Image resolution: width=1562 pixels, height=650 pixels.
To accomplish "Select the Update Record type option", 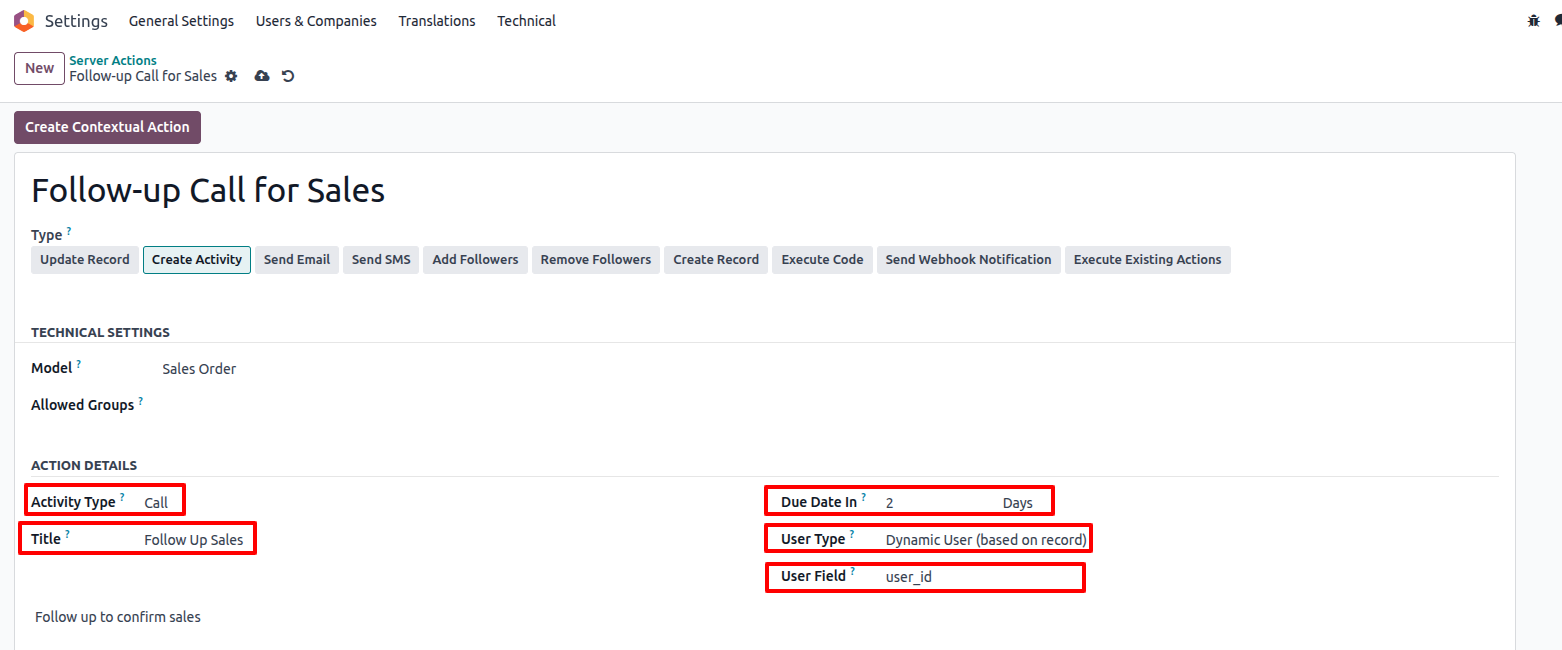I will pyautogui.click(x=85, y=260).
